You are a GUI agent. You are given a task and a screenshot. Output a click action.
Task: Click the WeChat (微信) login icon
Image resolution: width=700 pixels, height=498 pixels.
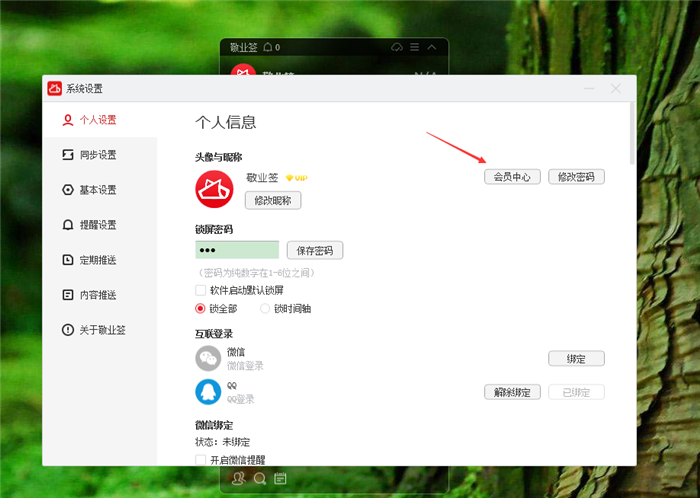(x=208, y=358)
